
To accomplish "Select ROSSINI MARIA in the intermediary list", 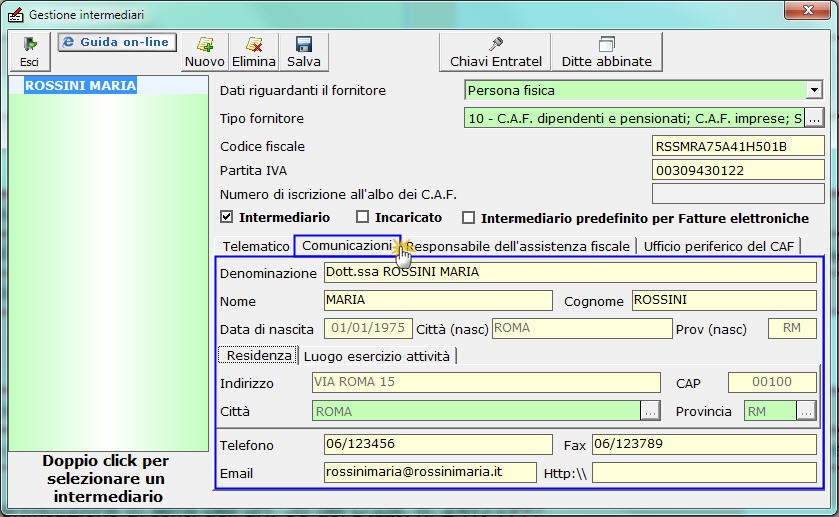I will [80, 86].
